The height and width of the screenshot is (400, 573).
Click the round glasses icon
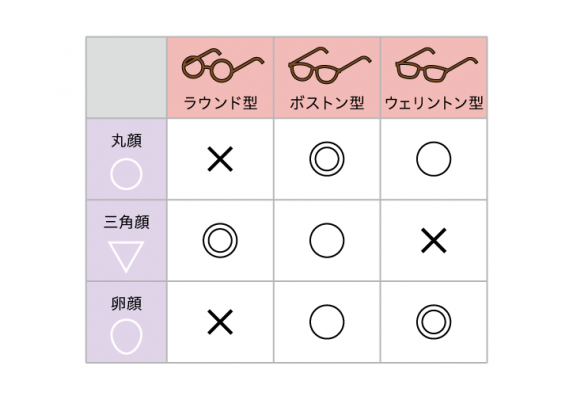coord(223,65)
